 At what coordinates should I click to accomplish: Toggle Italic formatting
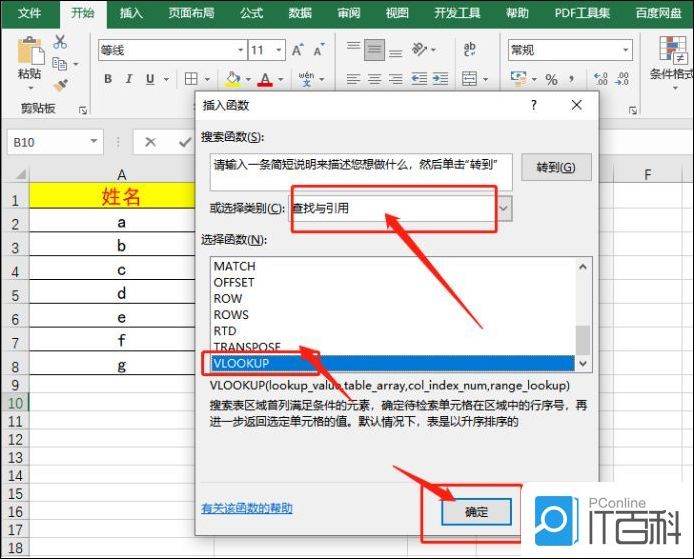129,79
